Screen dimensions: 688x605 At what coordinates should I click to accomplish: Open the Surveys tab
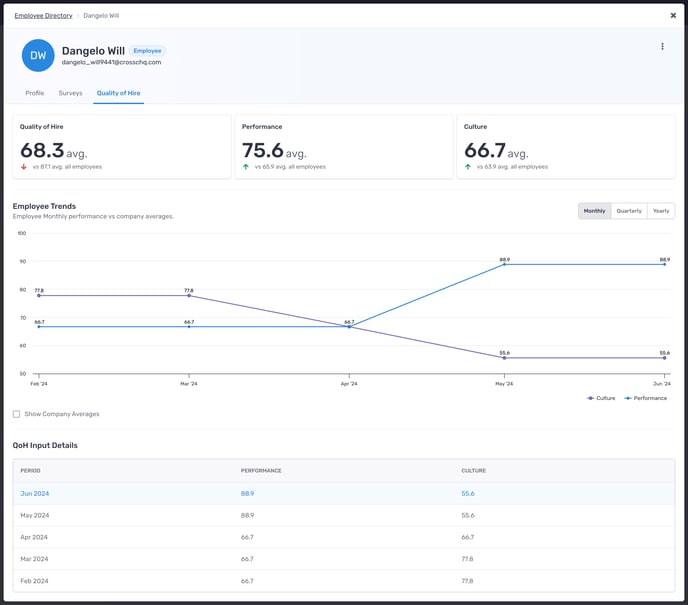(70, 93)
